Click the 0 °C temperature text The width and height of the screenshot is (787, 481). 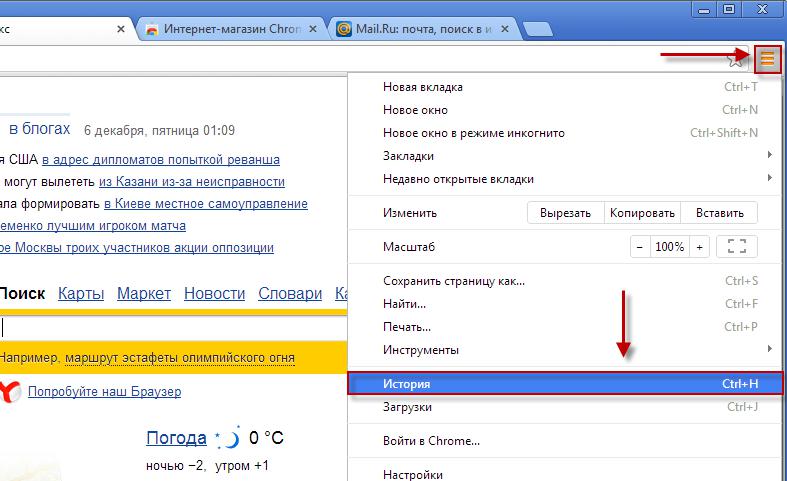(x=266, y=438)
